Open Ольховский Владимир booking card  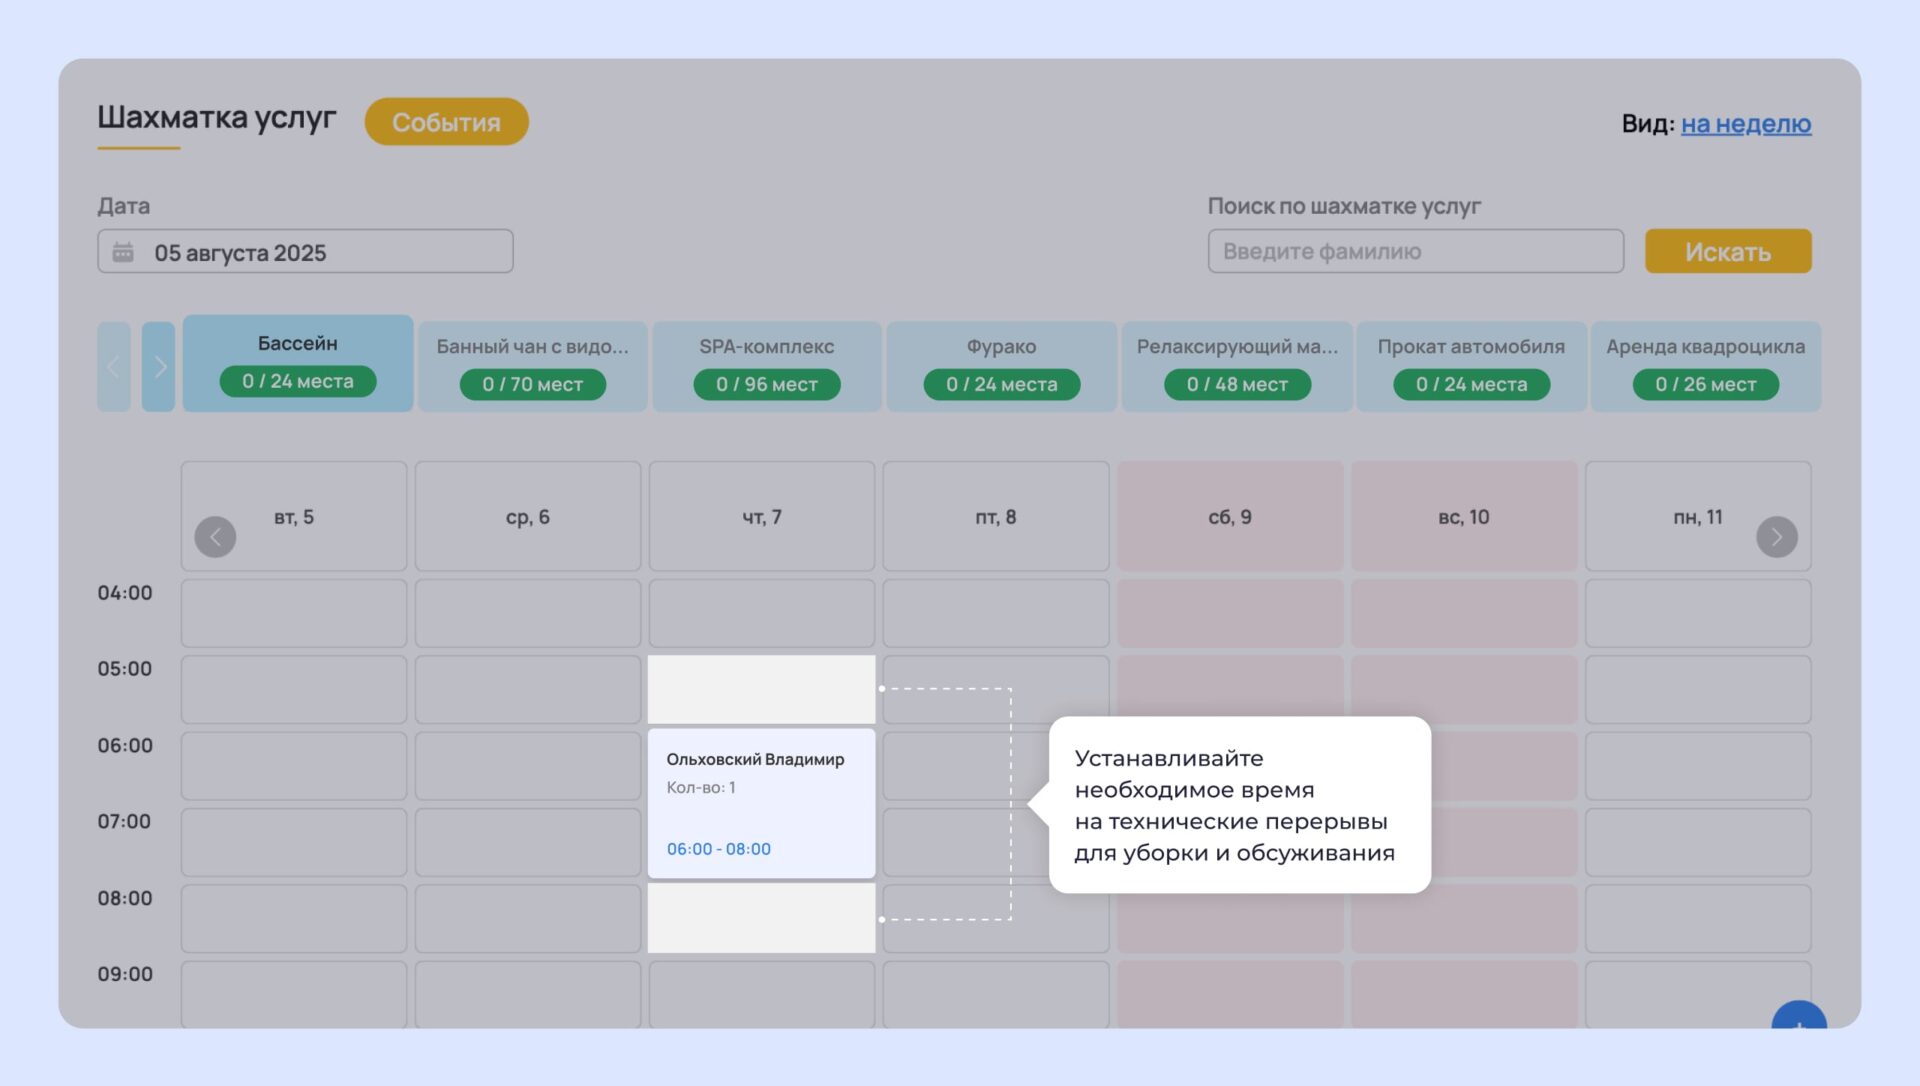[760, 803]
